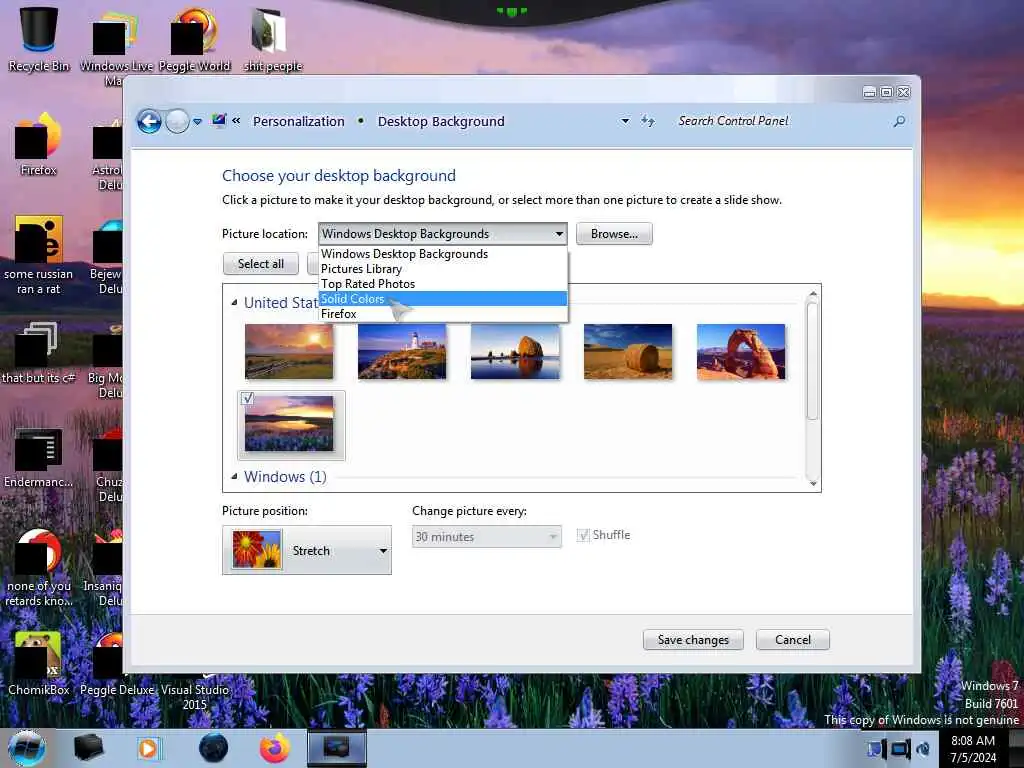
Task: Open 'that but its c#' desktop icon
Action: pos(38,353)
